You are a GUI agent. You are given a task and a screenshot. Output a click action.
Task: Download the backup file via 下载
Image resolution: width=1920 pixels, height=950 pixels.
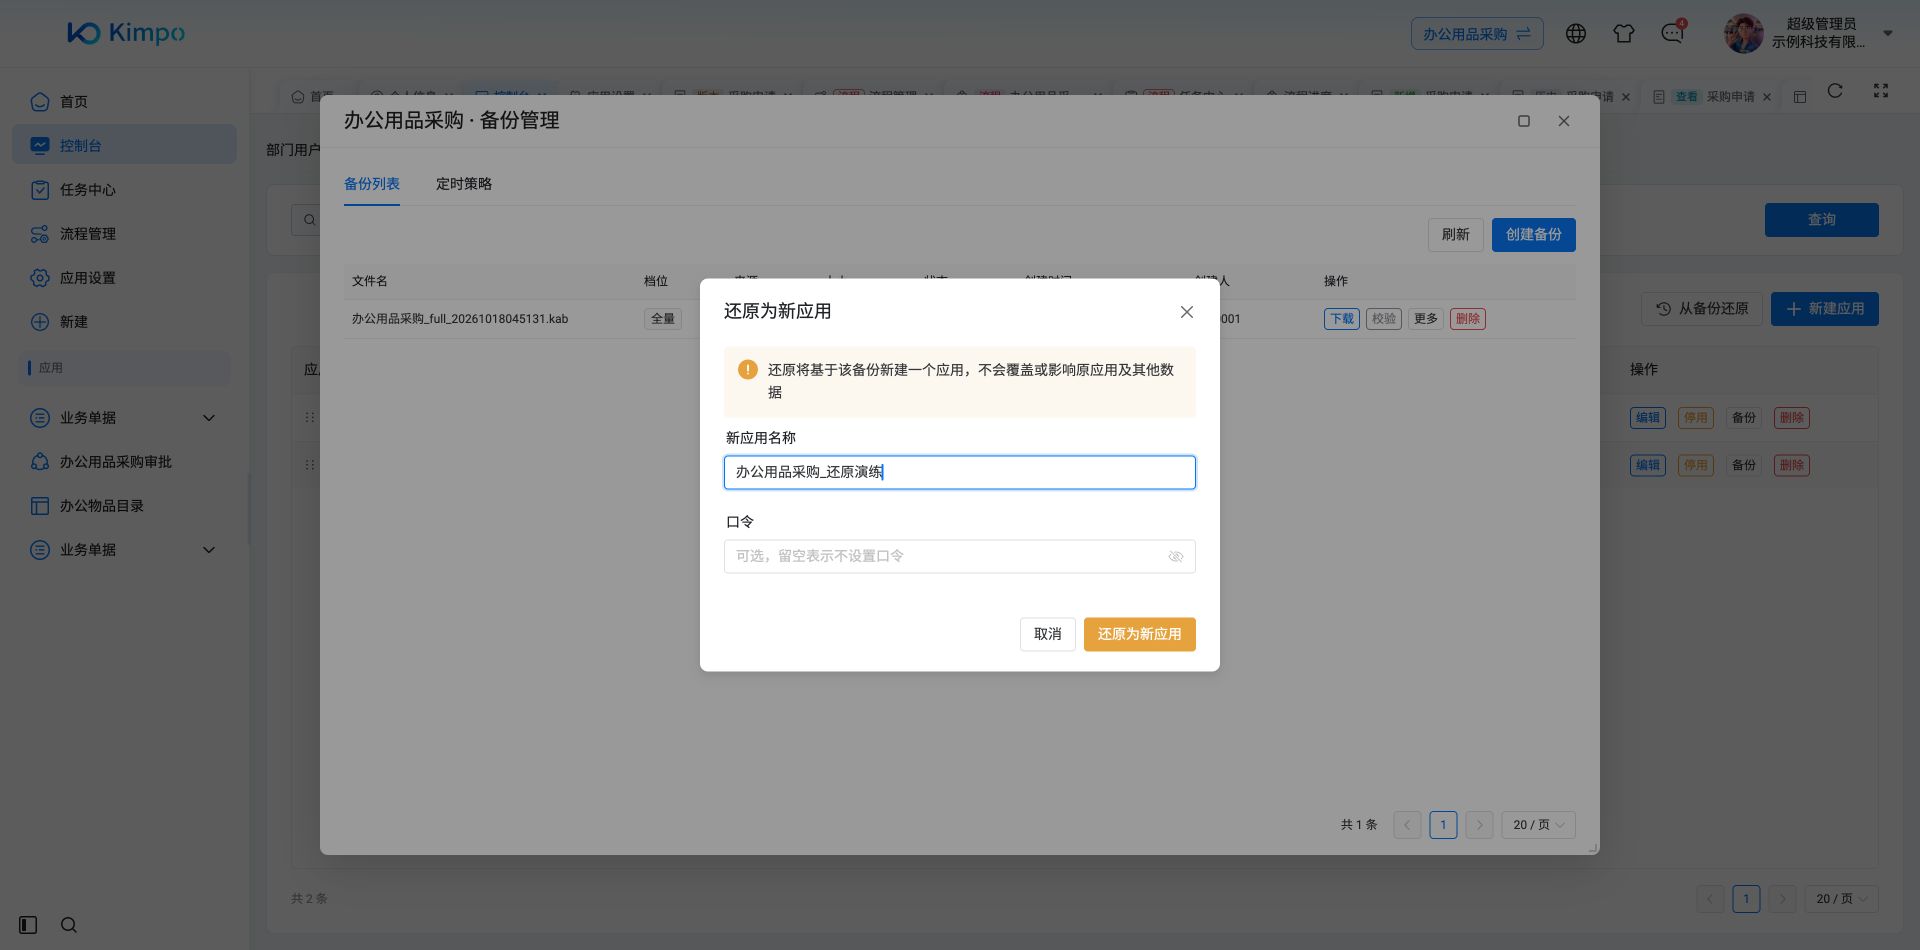coord(1342,319)
